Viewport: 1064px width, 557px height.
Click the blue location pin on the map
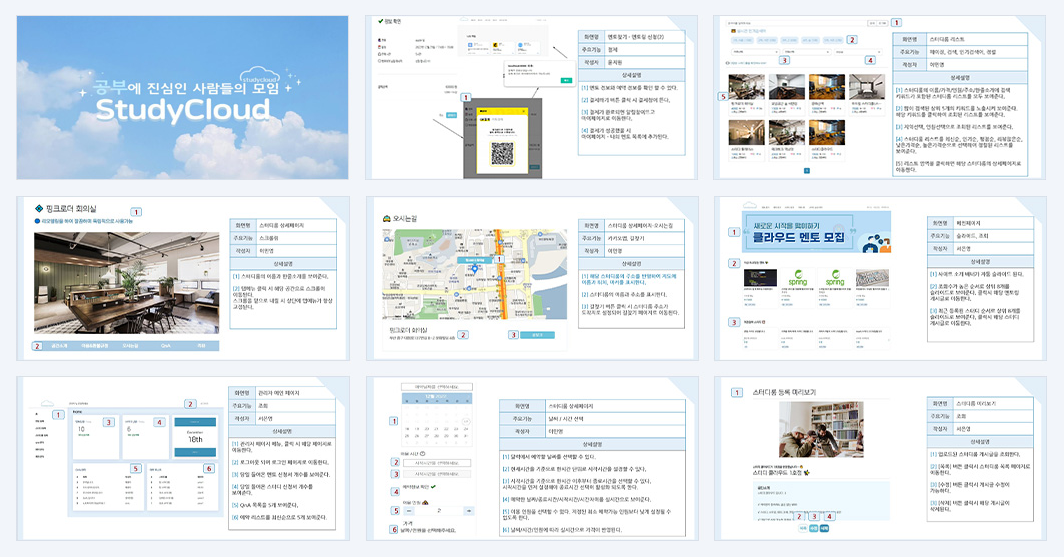point(474,269)
